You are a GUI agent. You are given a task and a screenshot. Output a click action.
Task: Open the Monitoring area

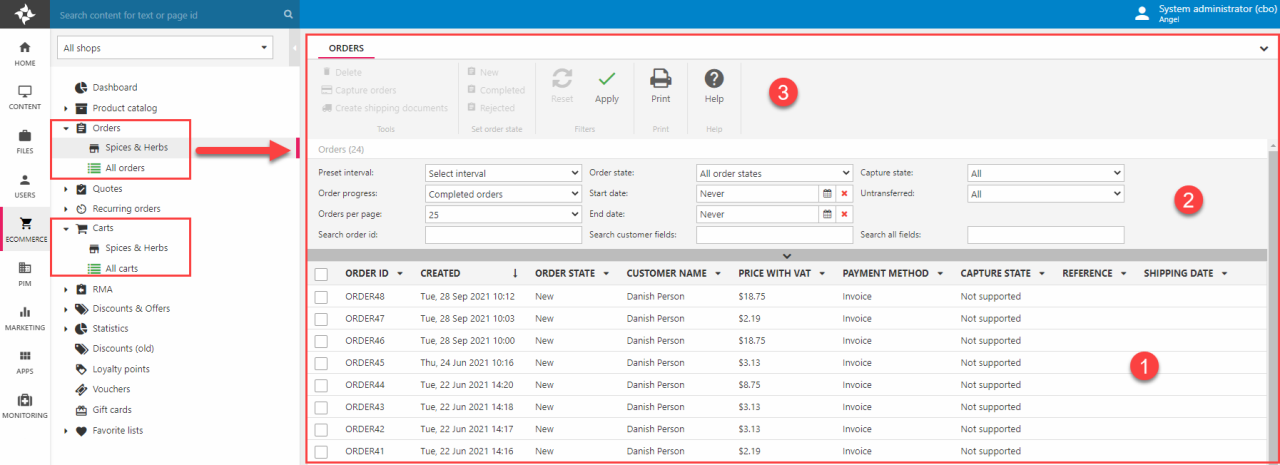(24, 405)
